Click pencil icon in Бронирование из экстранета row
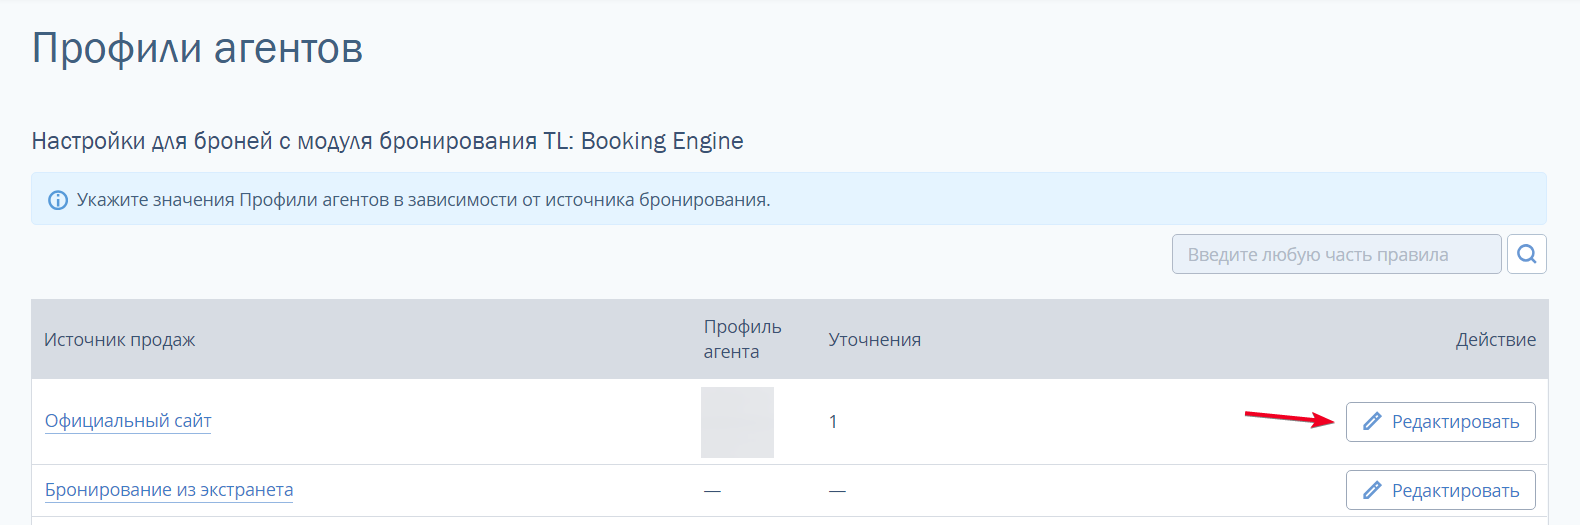 1372,490
